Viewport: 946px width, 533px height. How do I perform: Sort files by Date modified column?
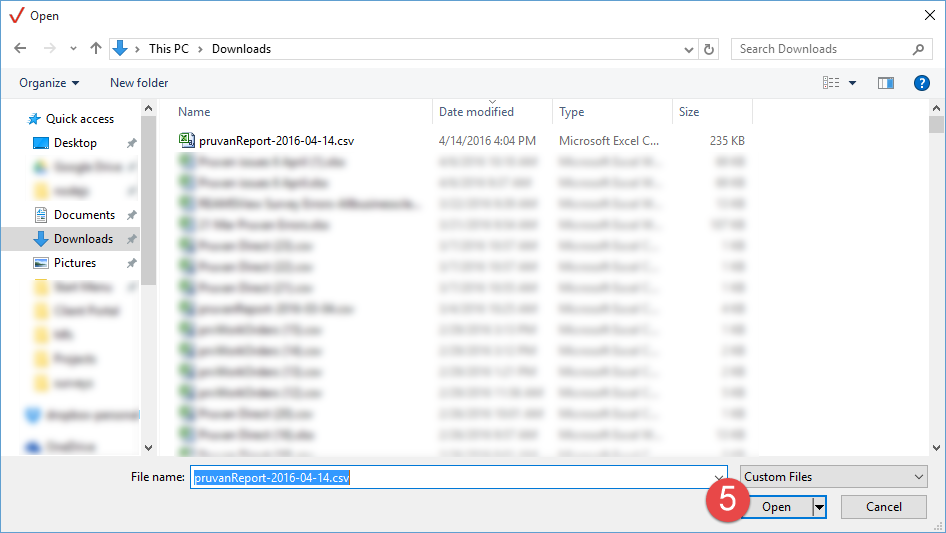coord(477,112)
